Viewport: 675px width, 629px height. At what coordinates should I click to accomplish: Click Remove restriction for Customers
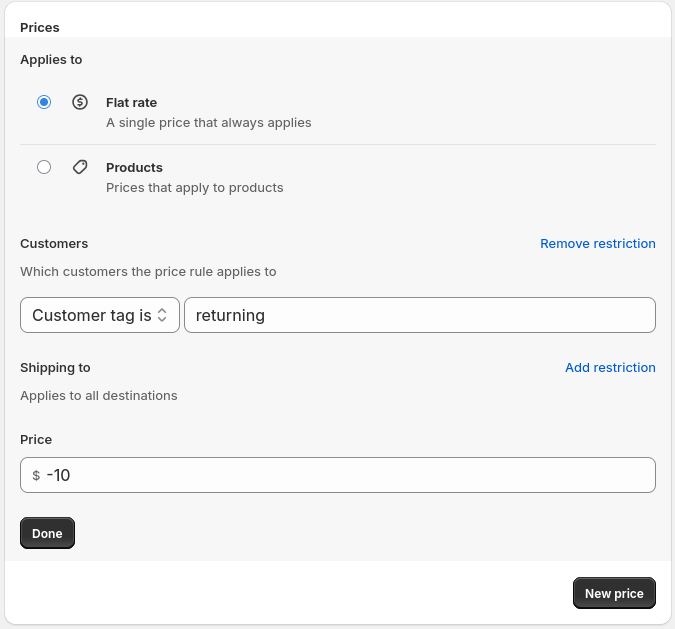597,243
